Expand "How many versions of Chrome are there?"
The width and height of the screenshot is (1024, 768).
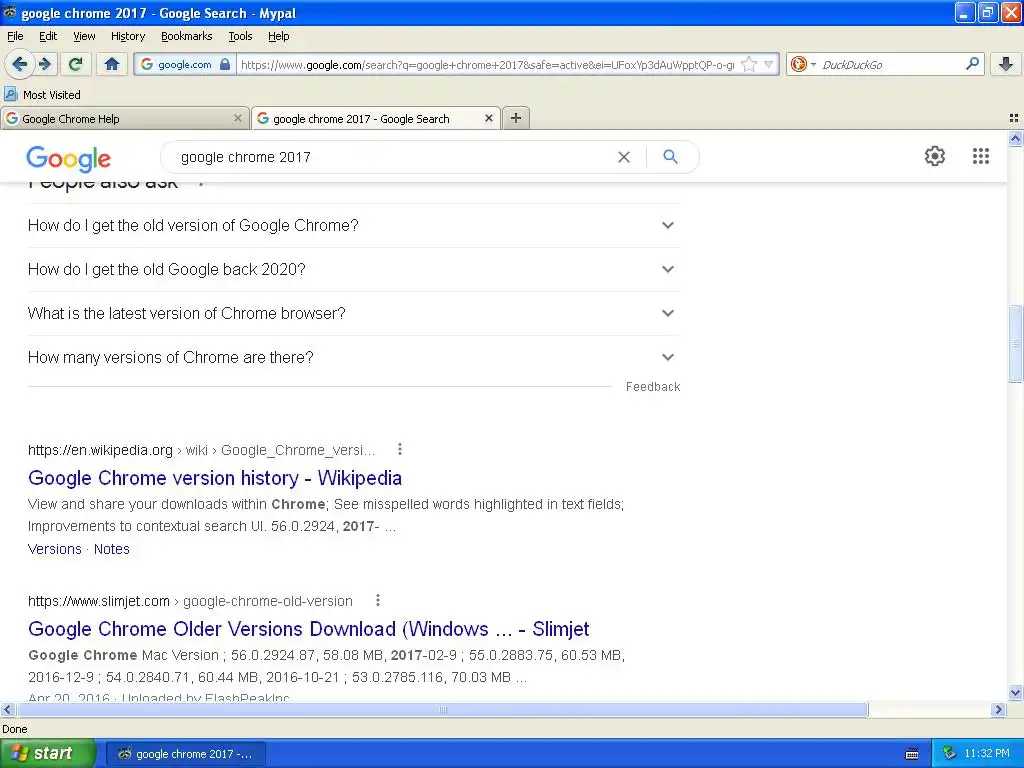pyautogui.click(x=354, y=357)
